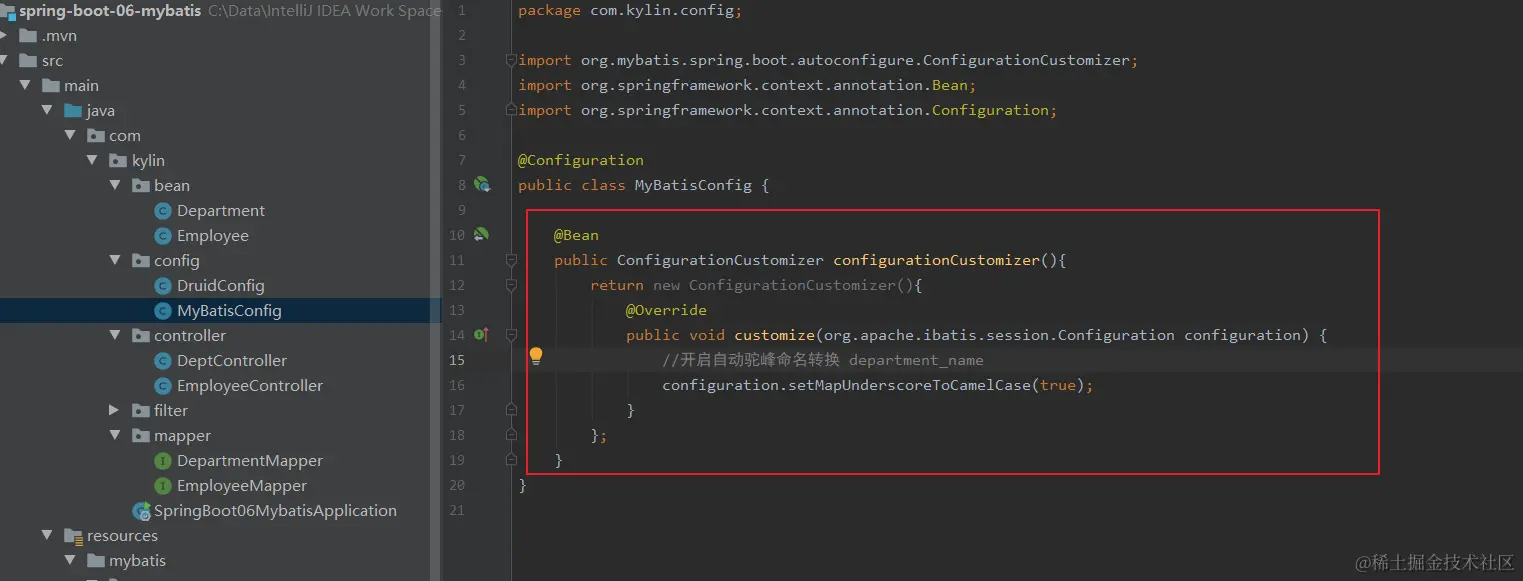Open Department class in project tree
The height and width of the screenshot is (581, 1523).
(x=221, y=210)
